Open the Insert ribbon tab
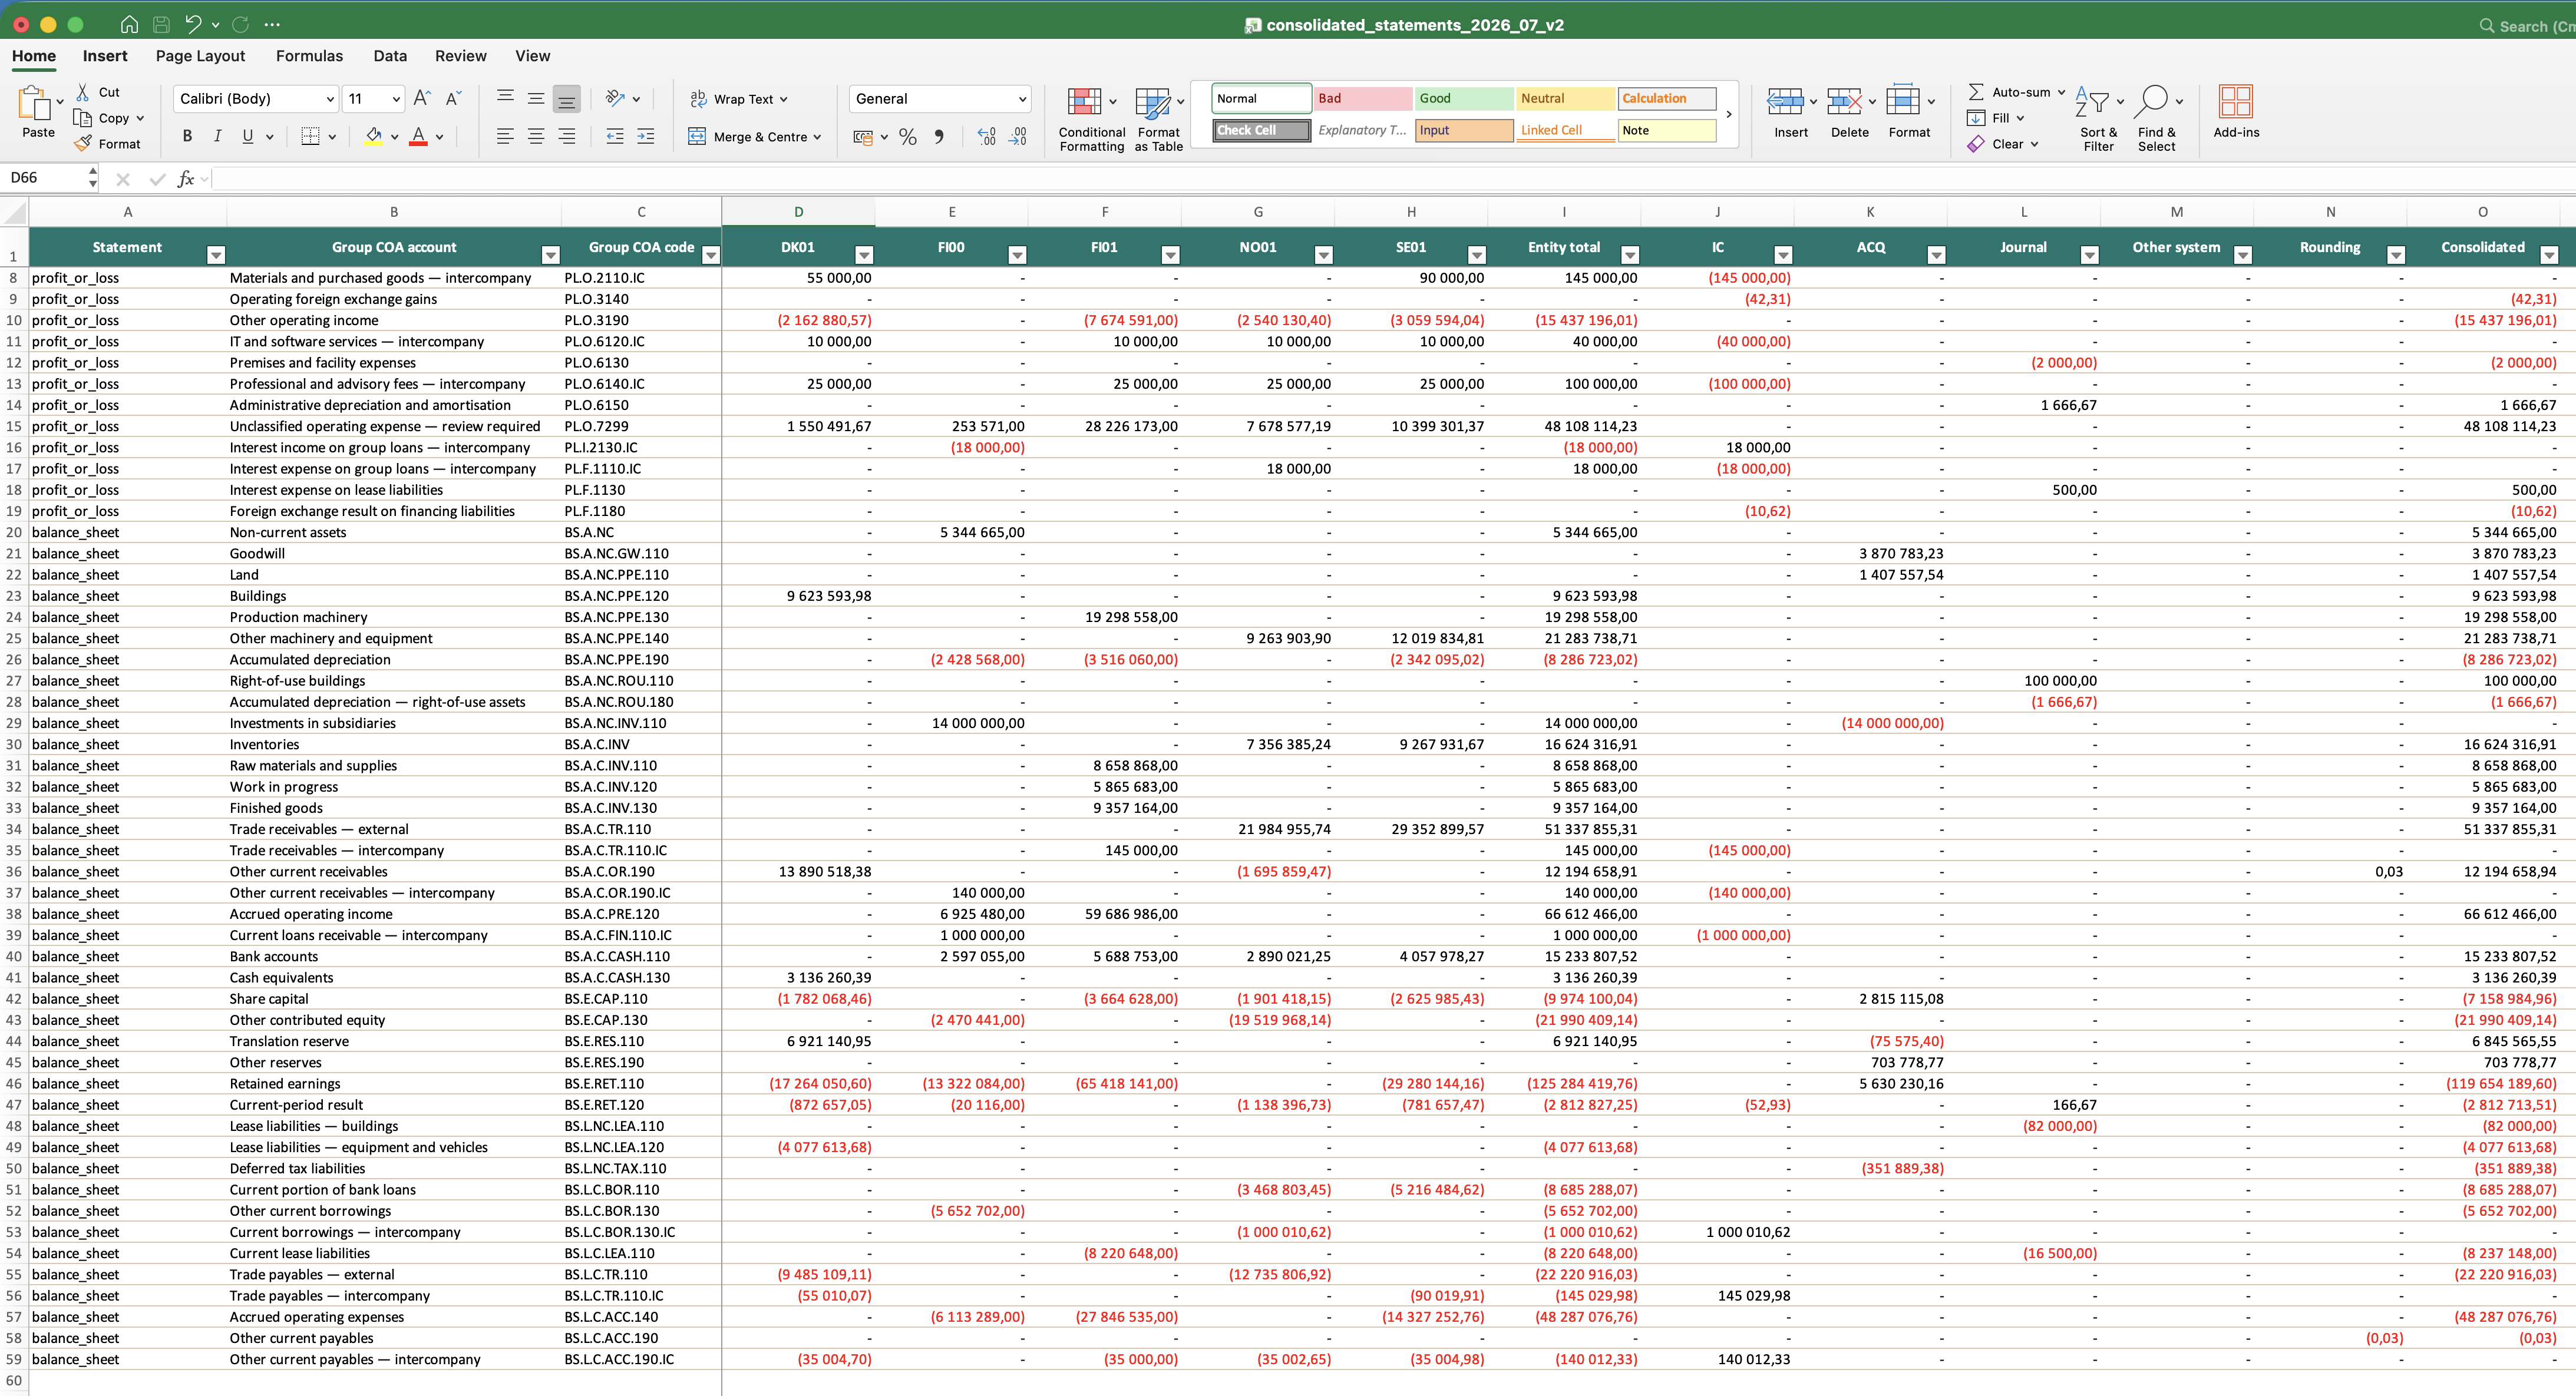Image resolution: width=2576 pixels, height=1396 pixels. click(x=105, y=56)
